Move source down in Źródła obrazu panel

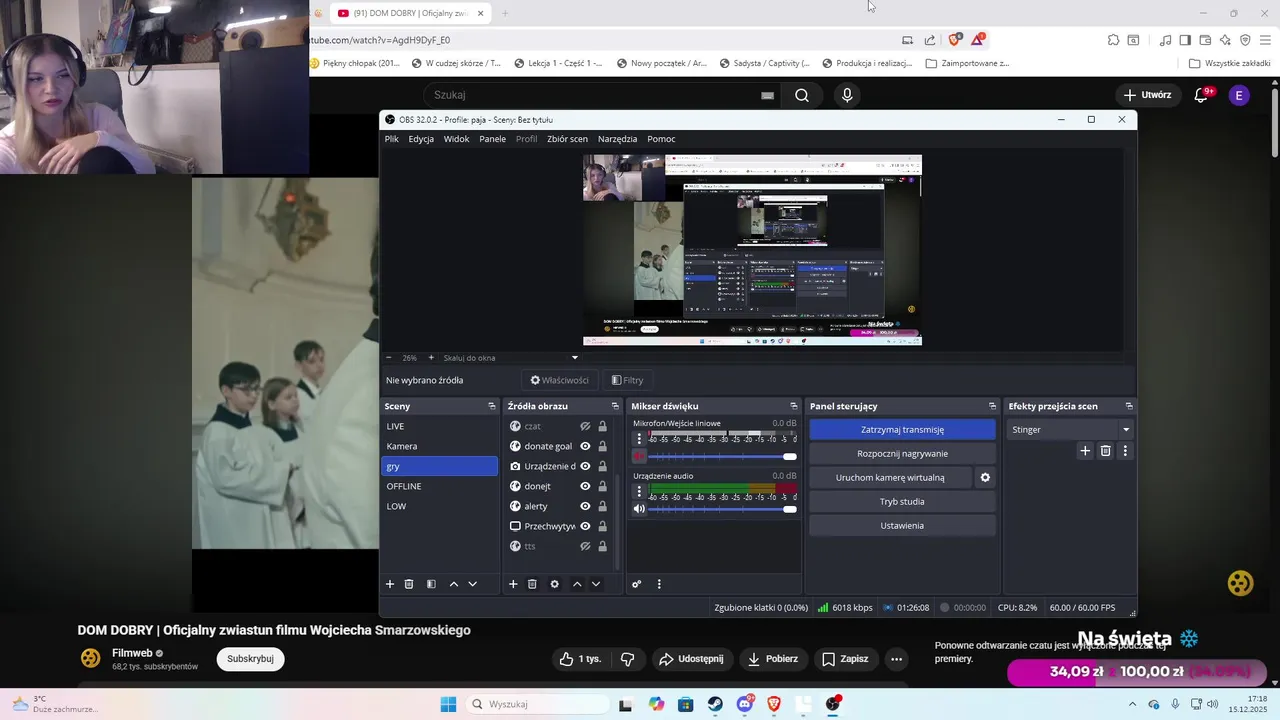pyautogui.click(x=596, y=584)
